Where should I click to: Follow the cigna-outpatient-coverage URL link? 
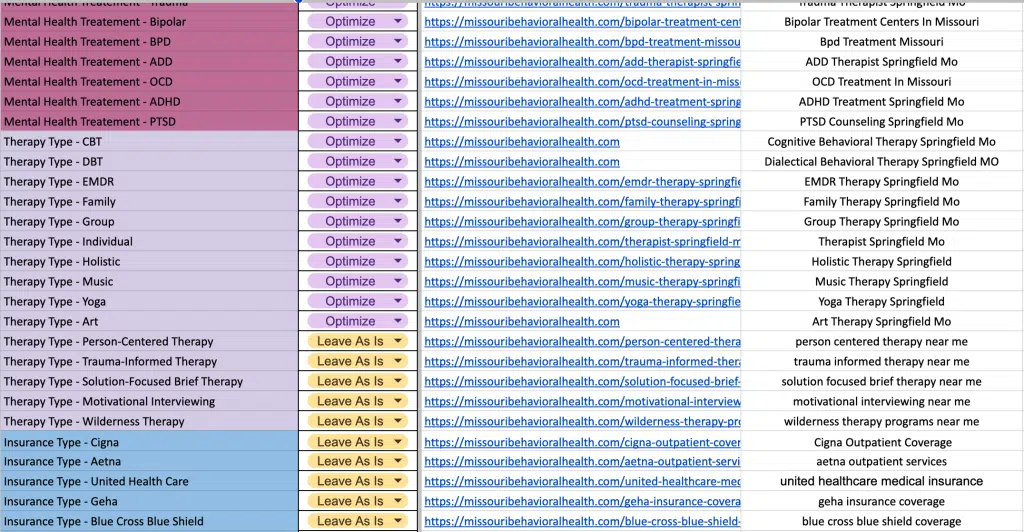(x=582, y=442)
